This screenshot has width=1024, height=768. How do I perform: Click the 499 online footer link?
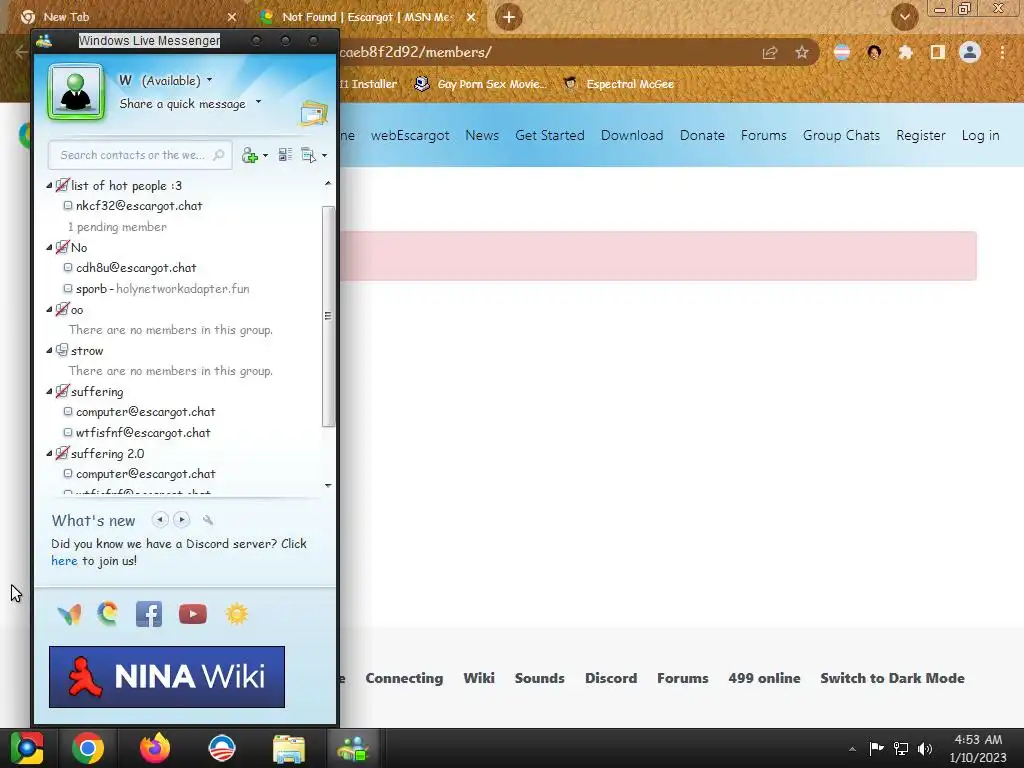[764, 678]
